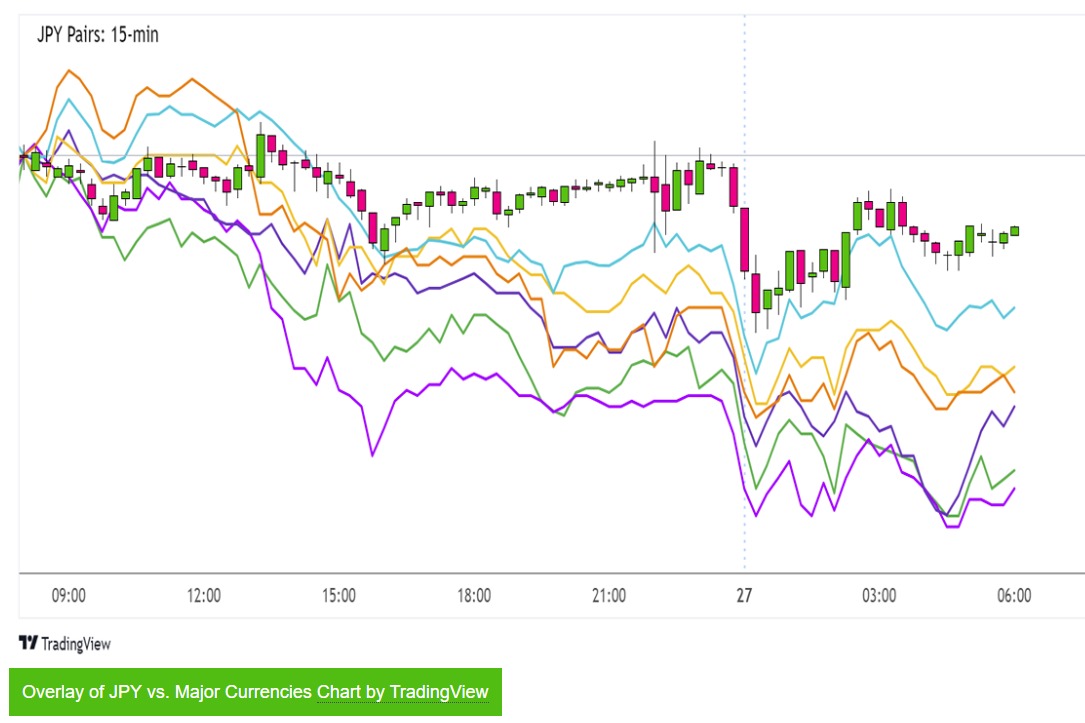This screenshot has width=1085, height=723.
Task: Open the underlined 'Chart by TradingView' link
Action: (402, 692)
